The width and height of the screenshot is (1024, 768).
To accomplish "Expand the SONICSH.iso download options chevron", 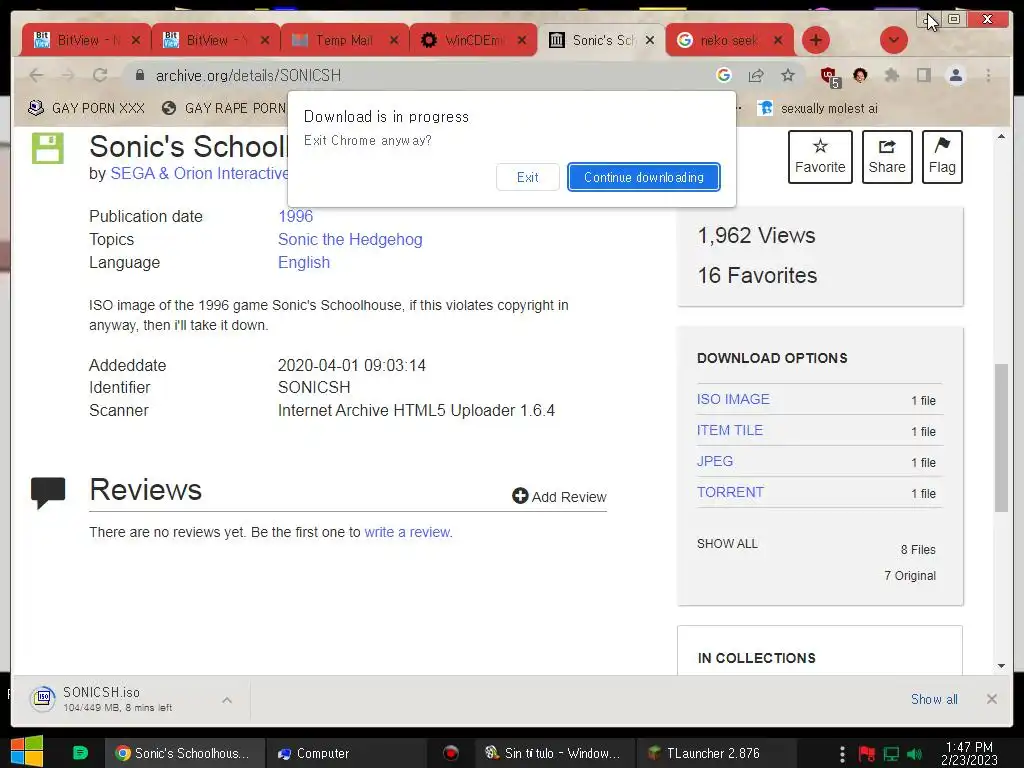I will [x=227, y=700].
